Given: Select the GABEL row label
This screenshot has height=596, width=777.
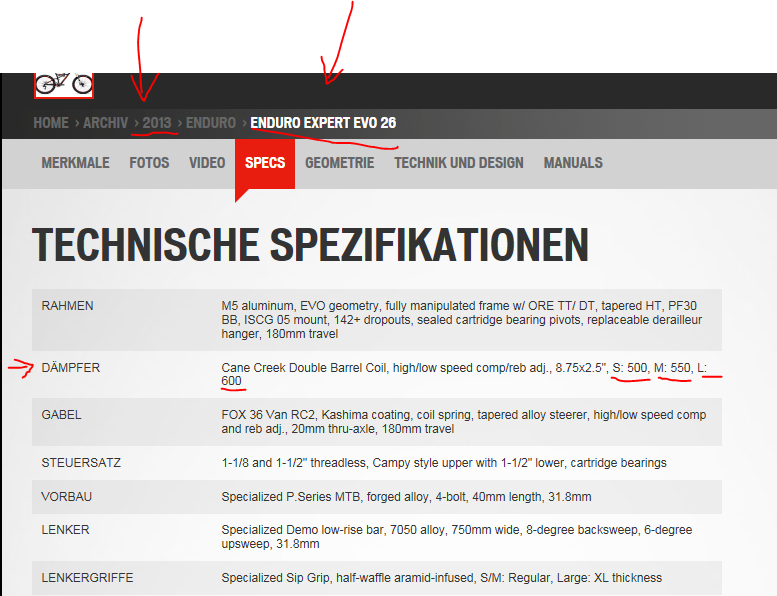Looking at the screenshot, I should point(61,415).
